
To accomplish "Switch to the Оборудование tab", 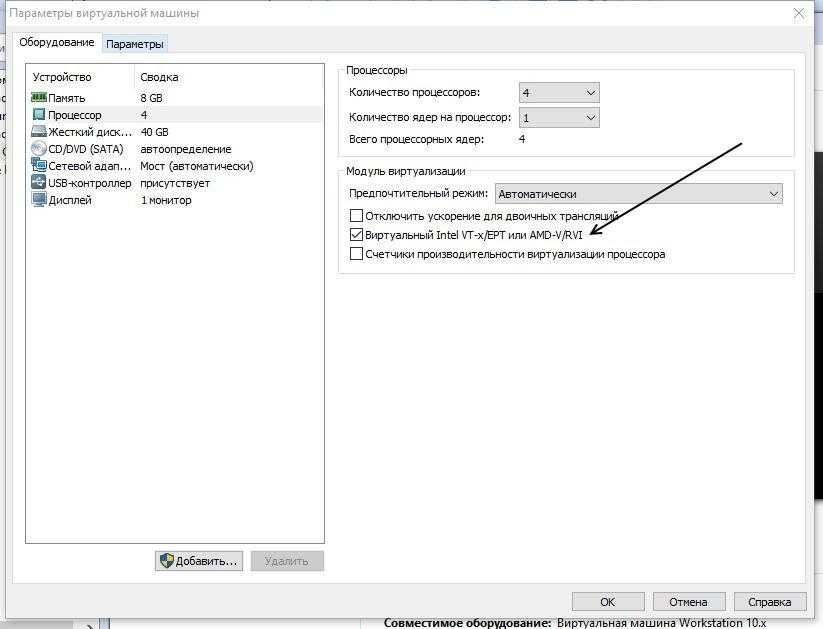I will [x=57, y=43].
